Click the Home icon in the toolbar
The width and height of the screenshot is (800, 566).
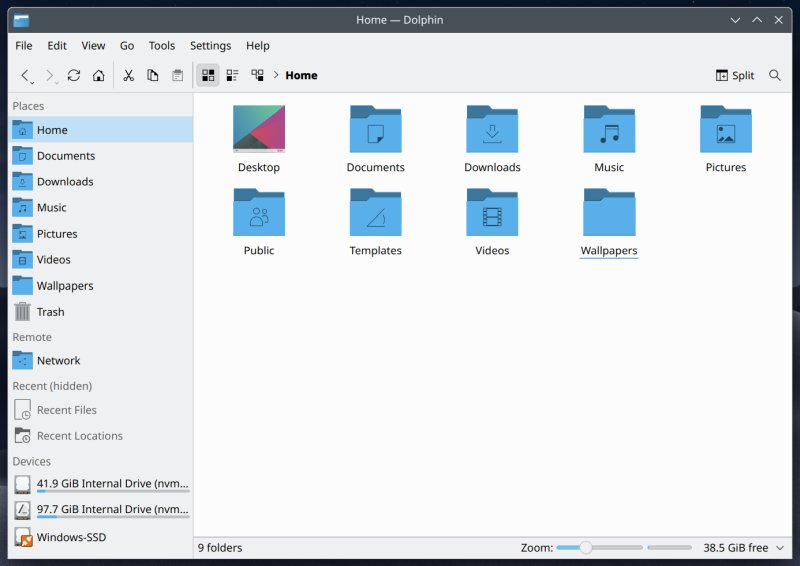(x=98, y=75)
